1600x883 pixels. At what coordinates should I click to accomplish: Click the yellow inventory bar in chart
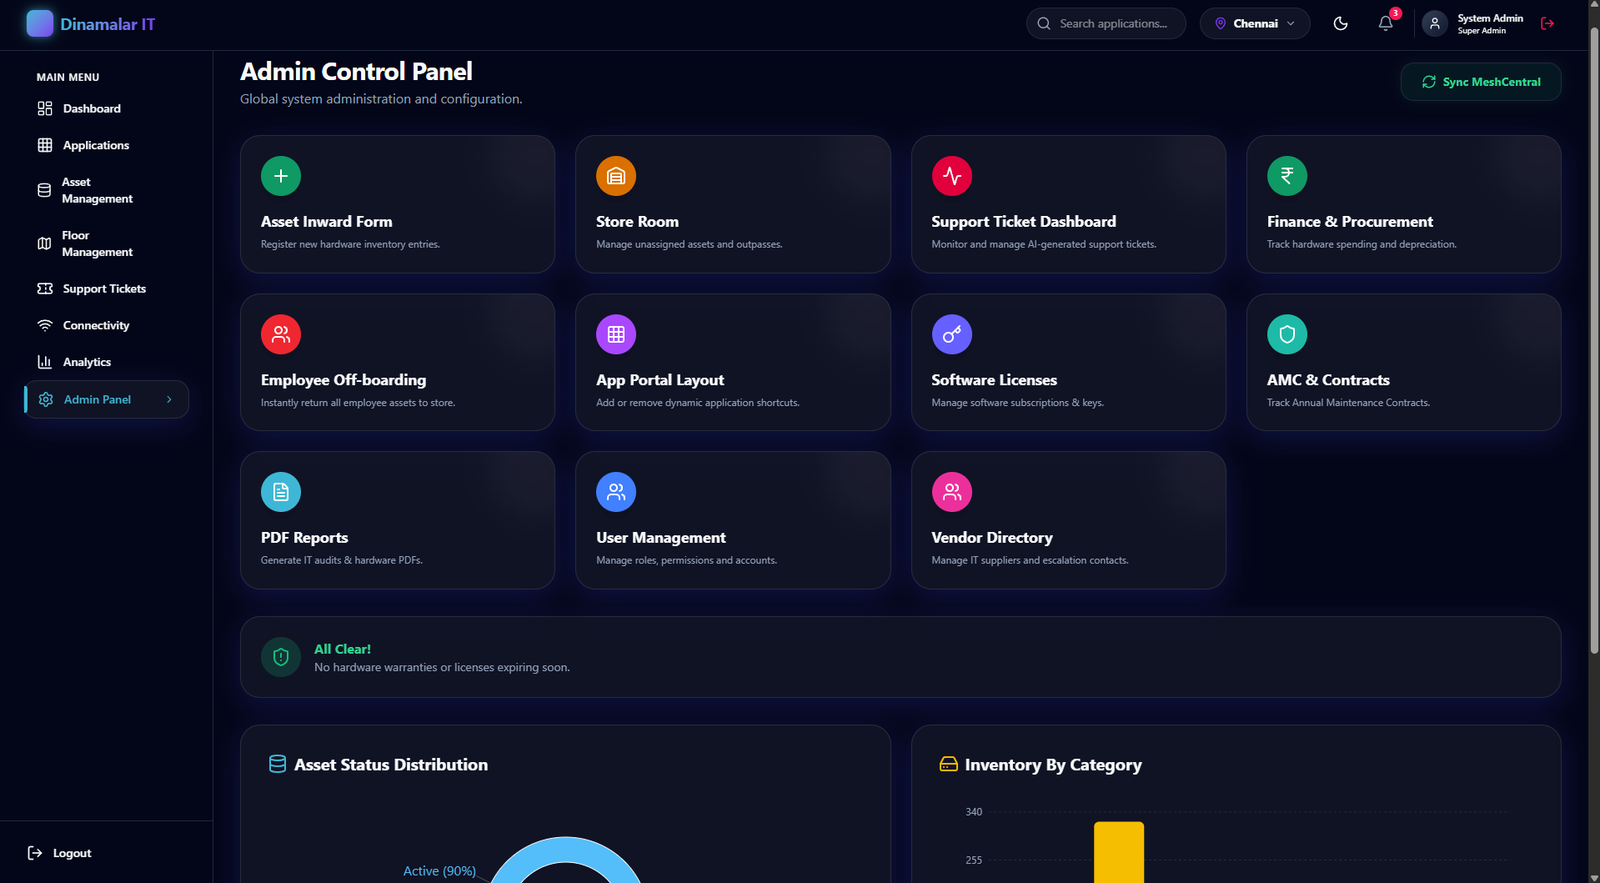tap(1118, 852)
